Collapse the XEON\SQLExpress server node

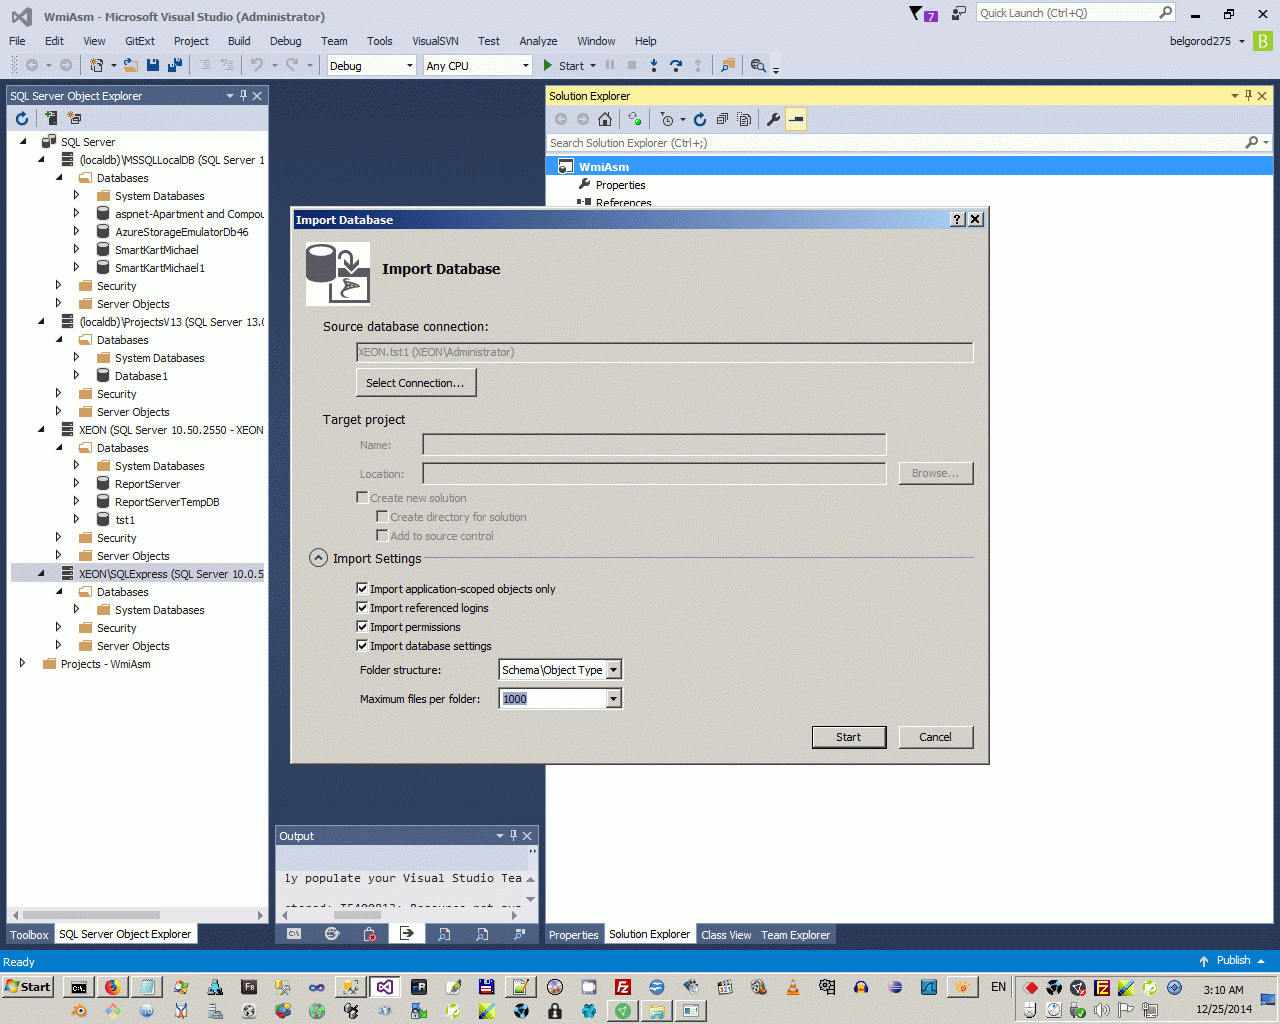pos(41,574)
